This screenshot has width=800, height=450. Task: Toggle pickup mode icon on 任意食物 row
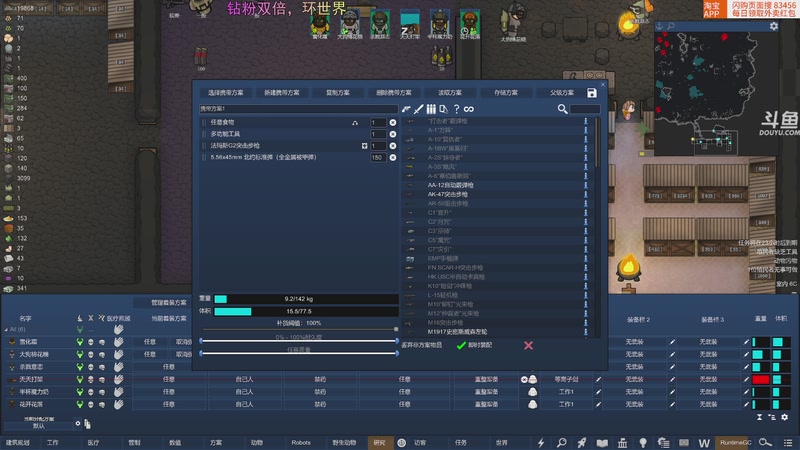pos(355,122)
